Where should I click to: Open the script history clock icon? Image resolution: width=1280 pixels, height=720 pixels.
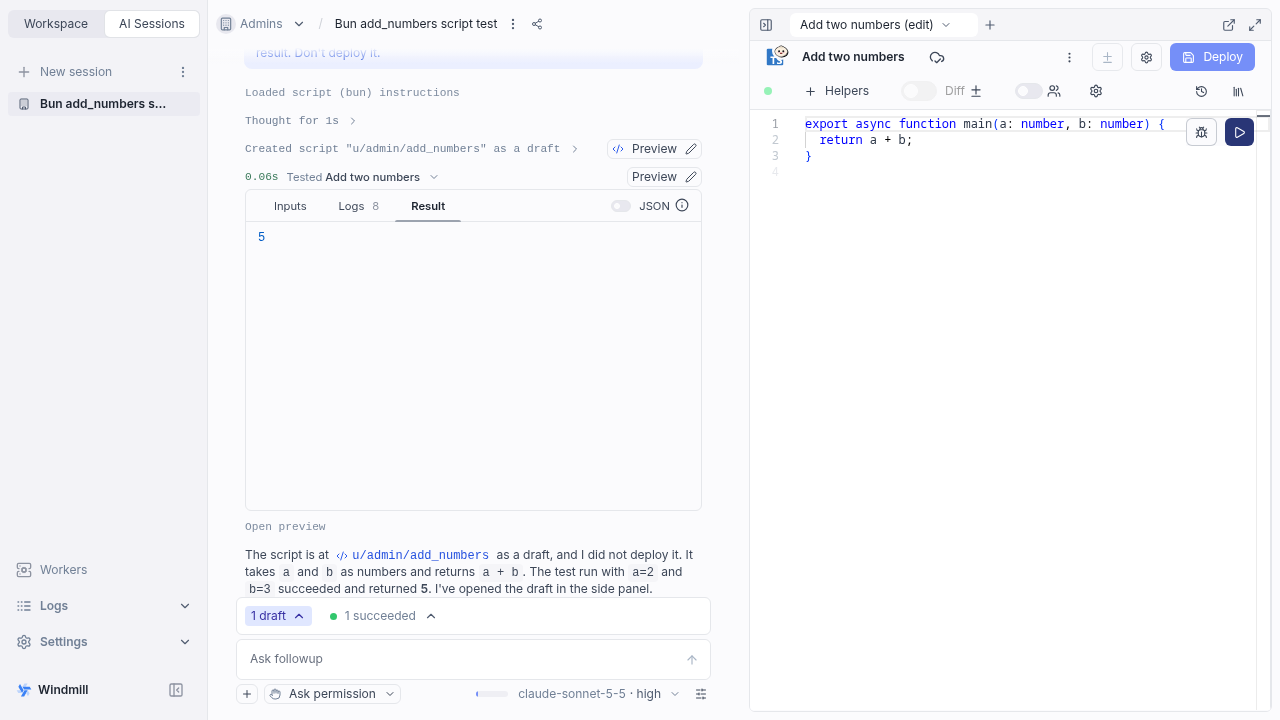1201,91
